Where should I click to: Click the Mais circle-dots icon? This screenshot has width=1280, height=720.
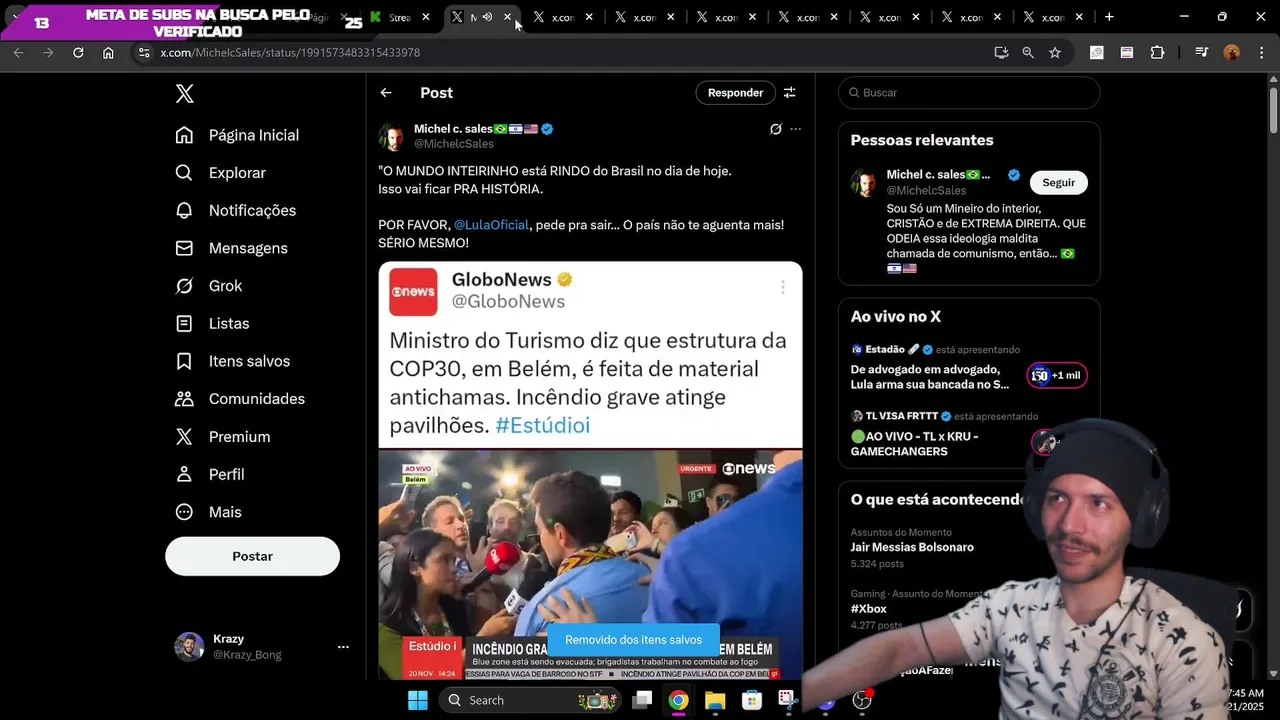point(184,512)
